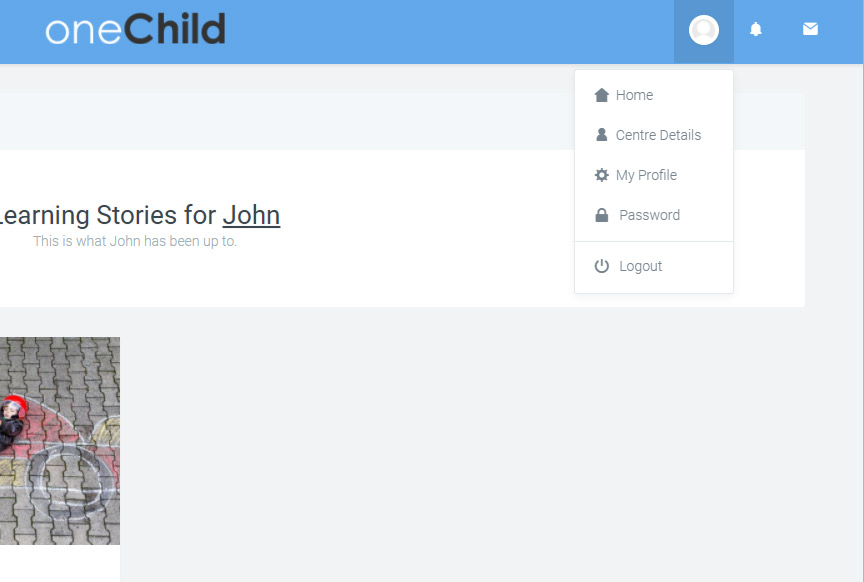Click the white card area below the photo

pos(59,563)
